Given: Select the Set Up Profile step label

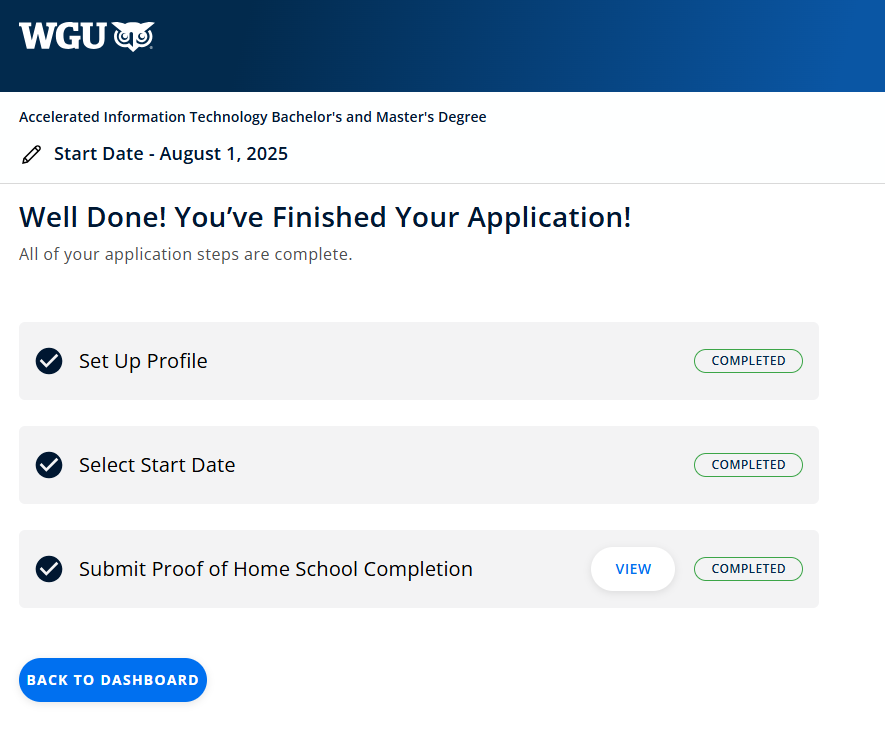Looking at the screenshot, I should tap(143, 361).
